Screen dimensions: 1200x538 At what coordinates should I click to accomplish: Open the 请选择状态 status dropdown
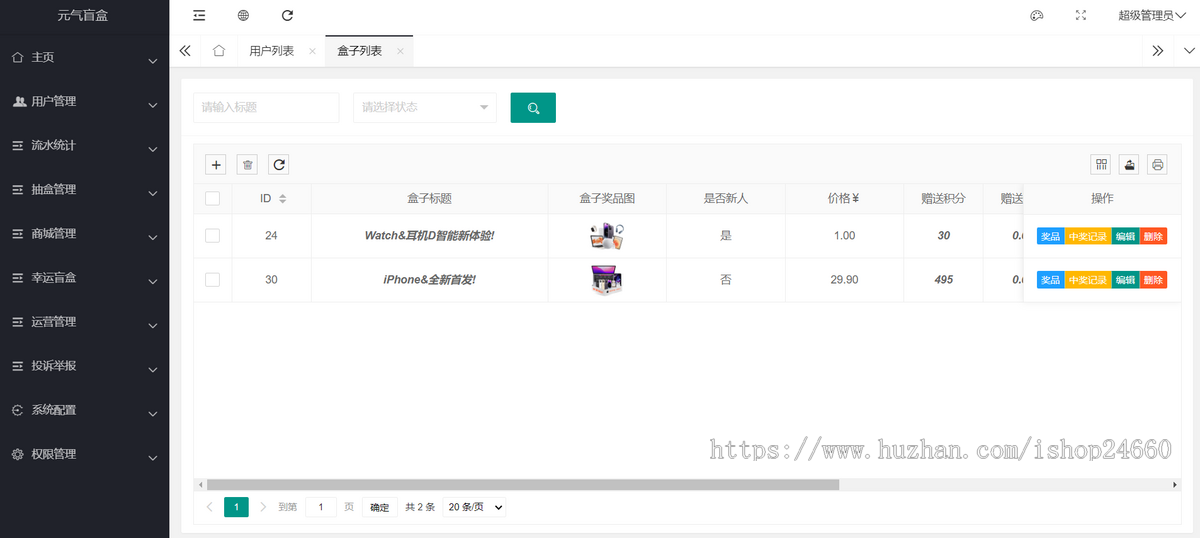pos(425,107)
